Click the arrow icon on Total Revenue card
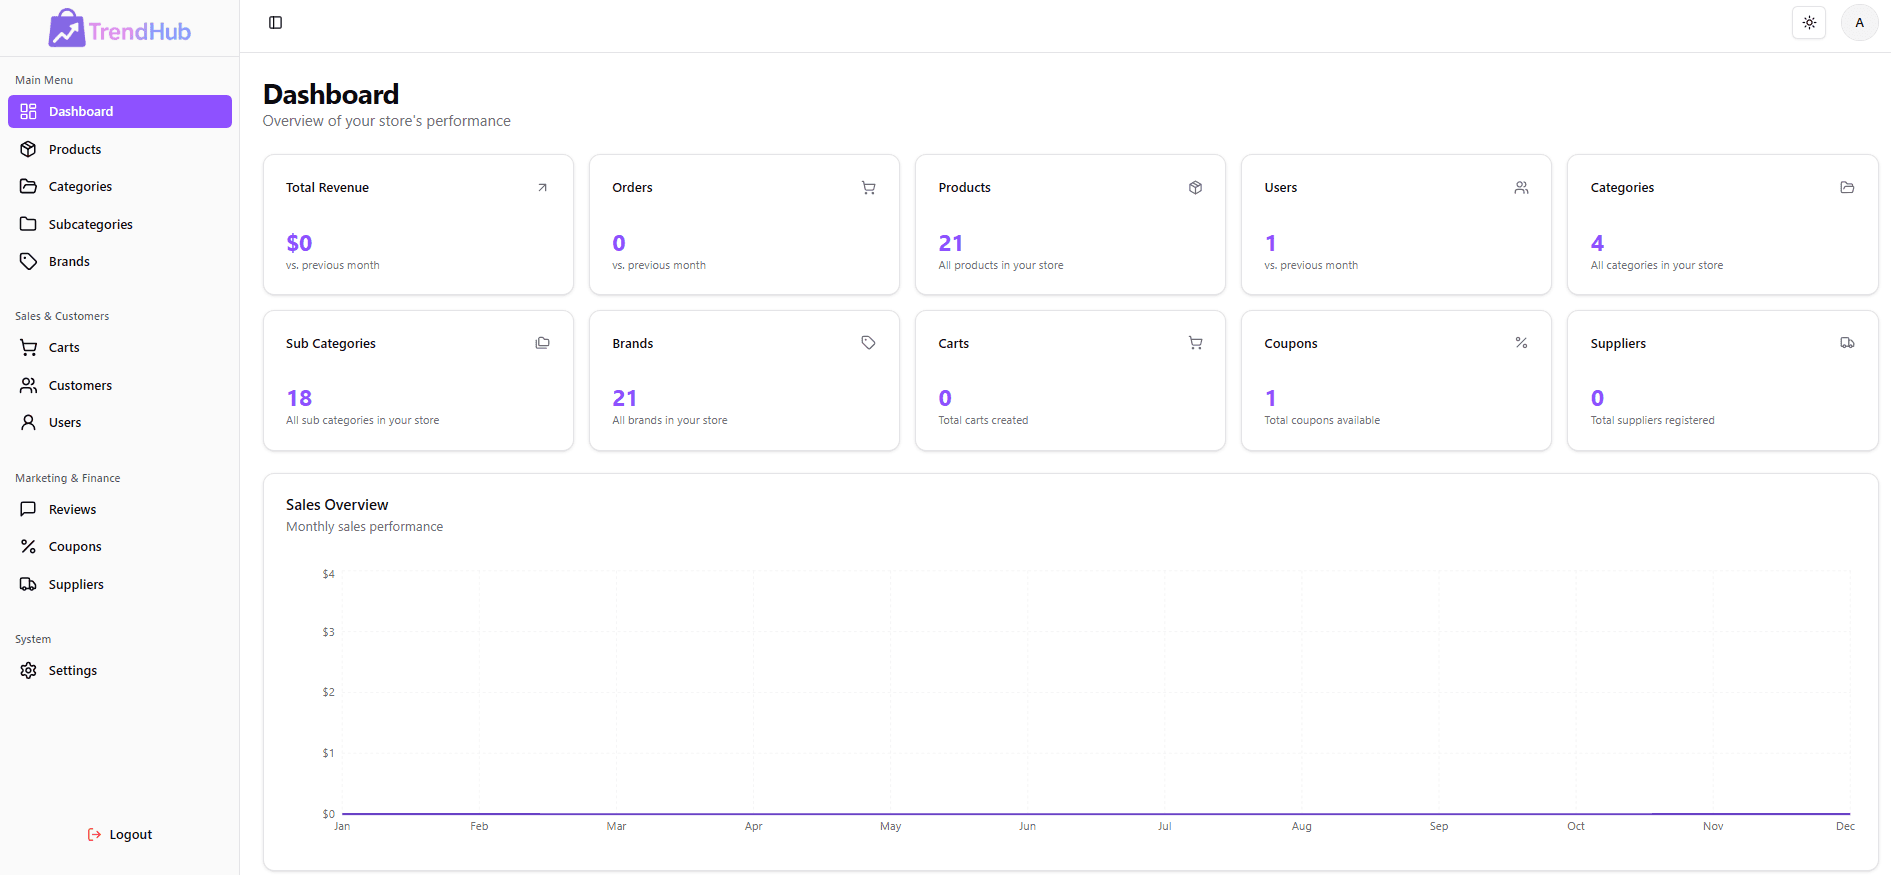This screenshot has width=1891, height=875. click(x=543, y=187)
